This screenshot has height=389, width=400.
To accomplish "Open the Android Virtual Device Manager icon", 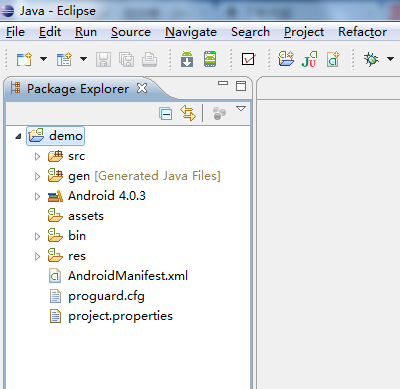I will click(210, 59).
